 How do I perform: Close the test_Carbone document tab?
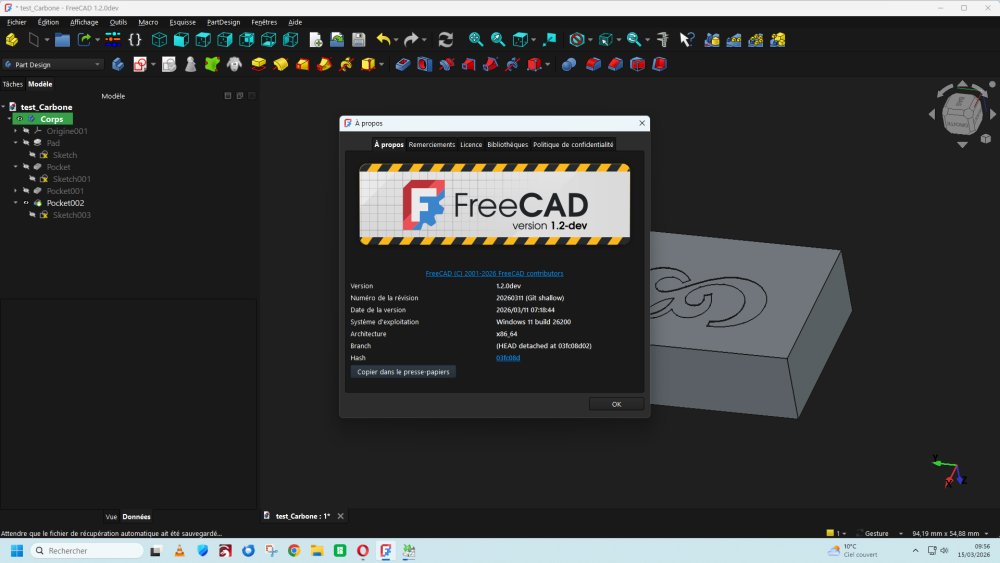coord(341,516)
